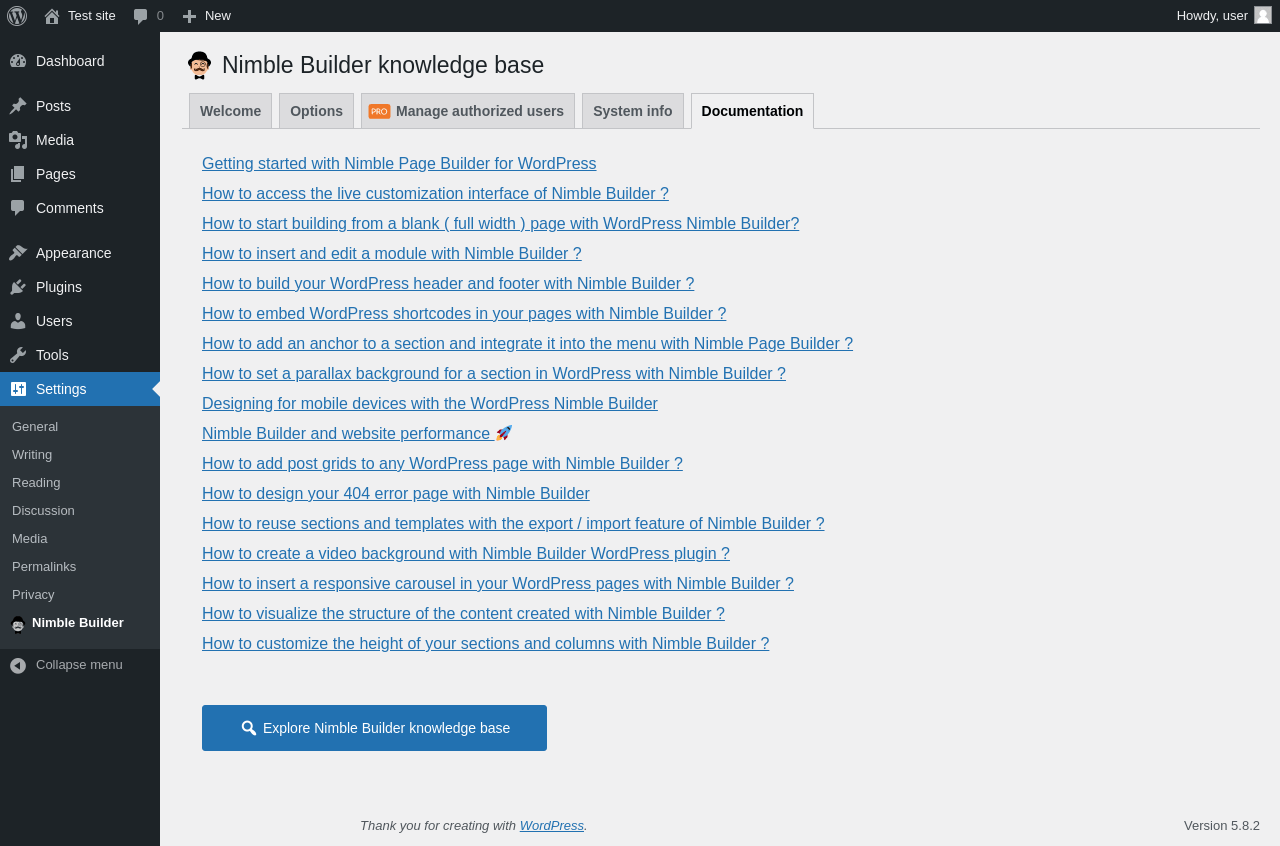The image size is (1280, 846).
Task: Open Permalinks settings submenu
Action: point(44,566)
